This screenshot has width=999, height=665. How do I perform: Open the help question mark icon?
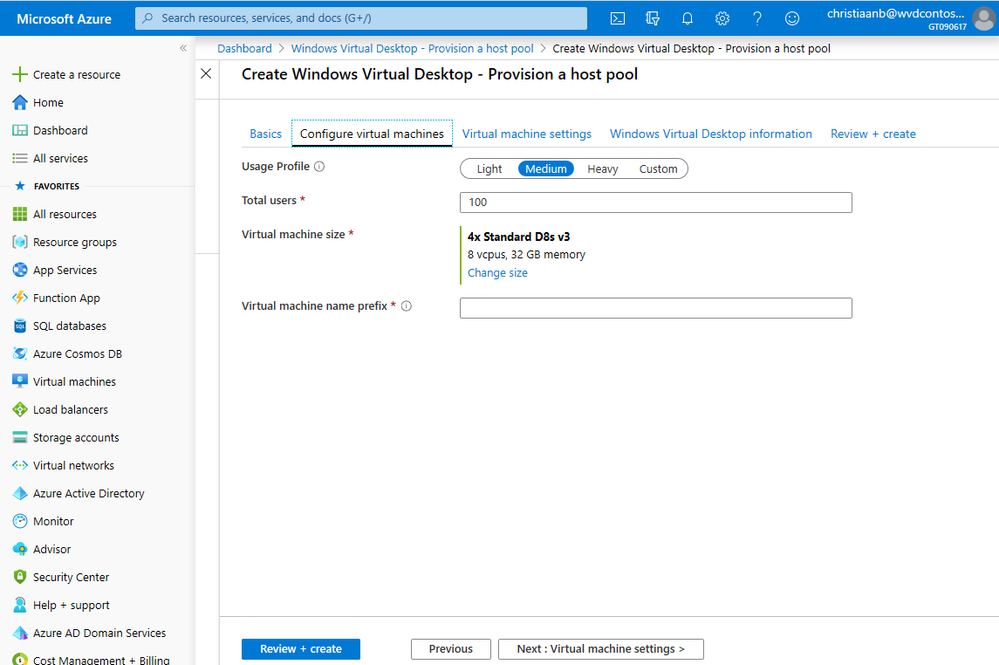(x=757, y=18)
